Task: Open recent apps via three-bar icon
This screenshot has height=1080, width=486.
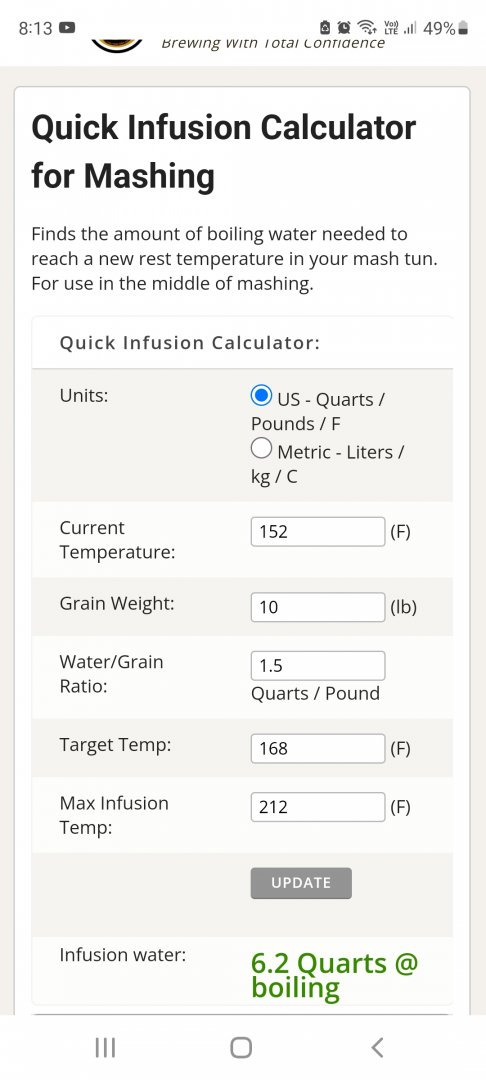Action: (105, 1048)
